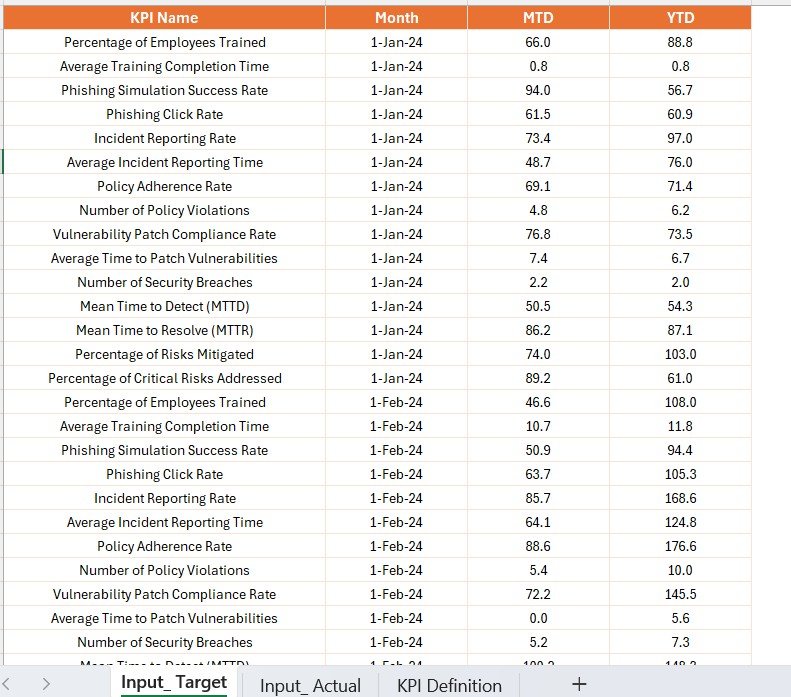This screenshot has width=791, height=697.
Task: Click MTD value 66.0
Action: tap(538, 42)
